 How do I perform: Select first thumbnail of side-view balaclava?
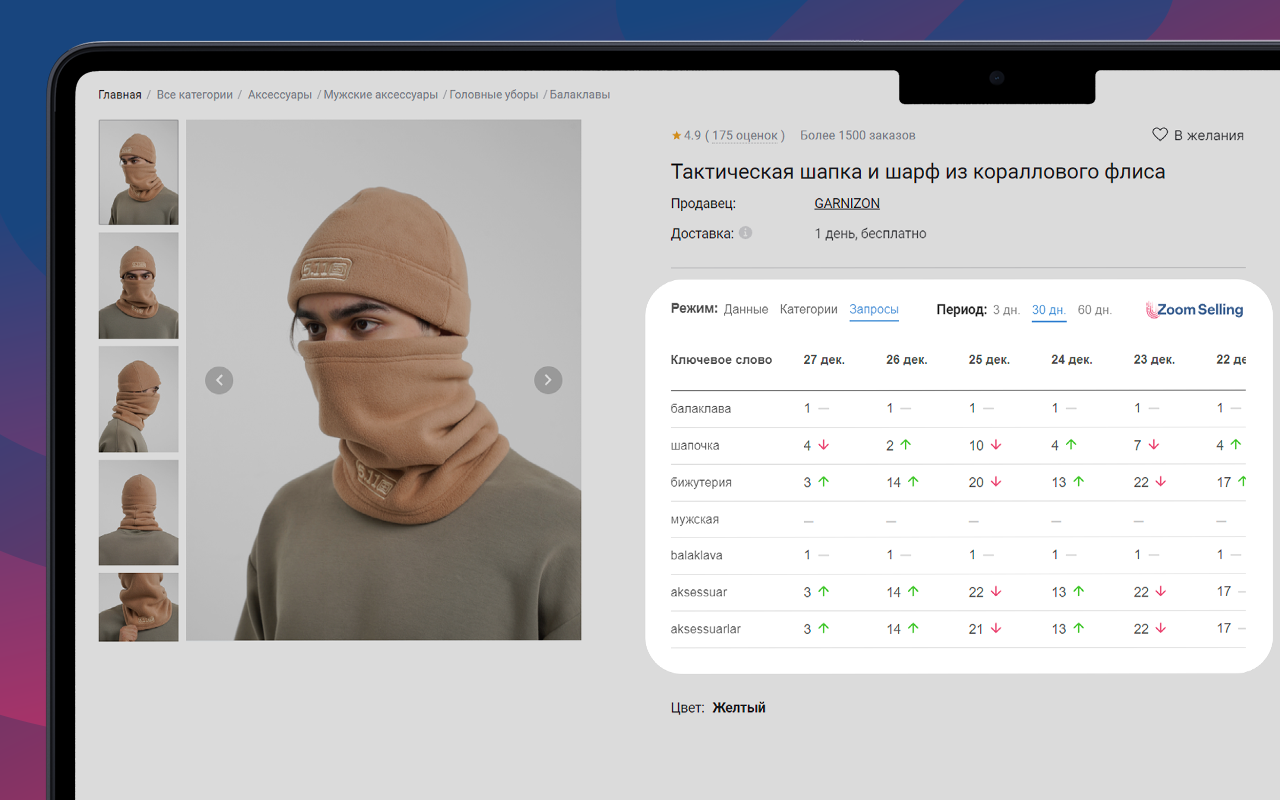tap(139, 172)
